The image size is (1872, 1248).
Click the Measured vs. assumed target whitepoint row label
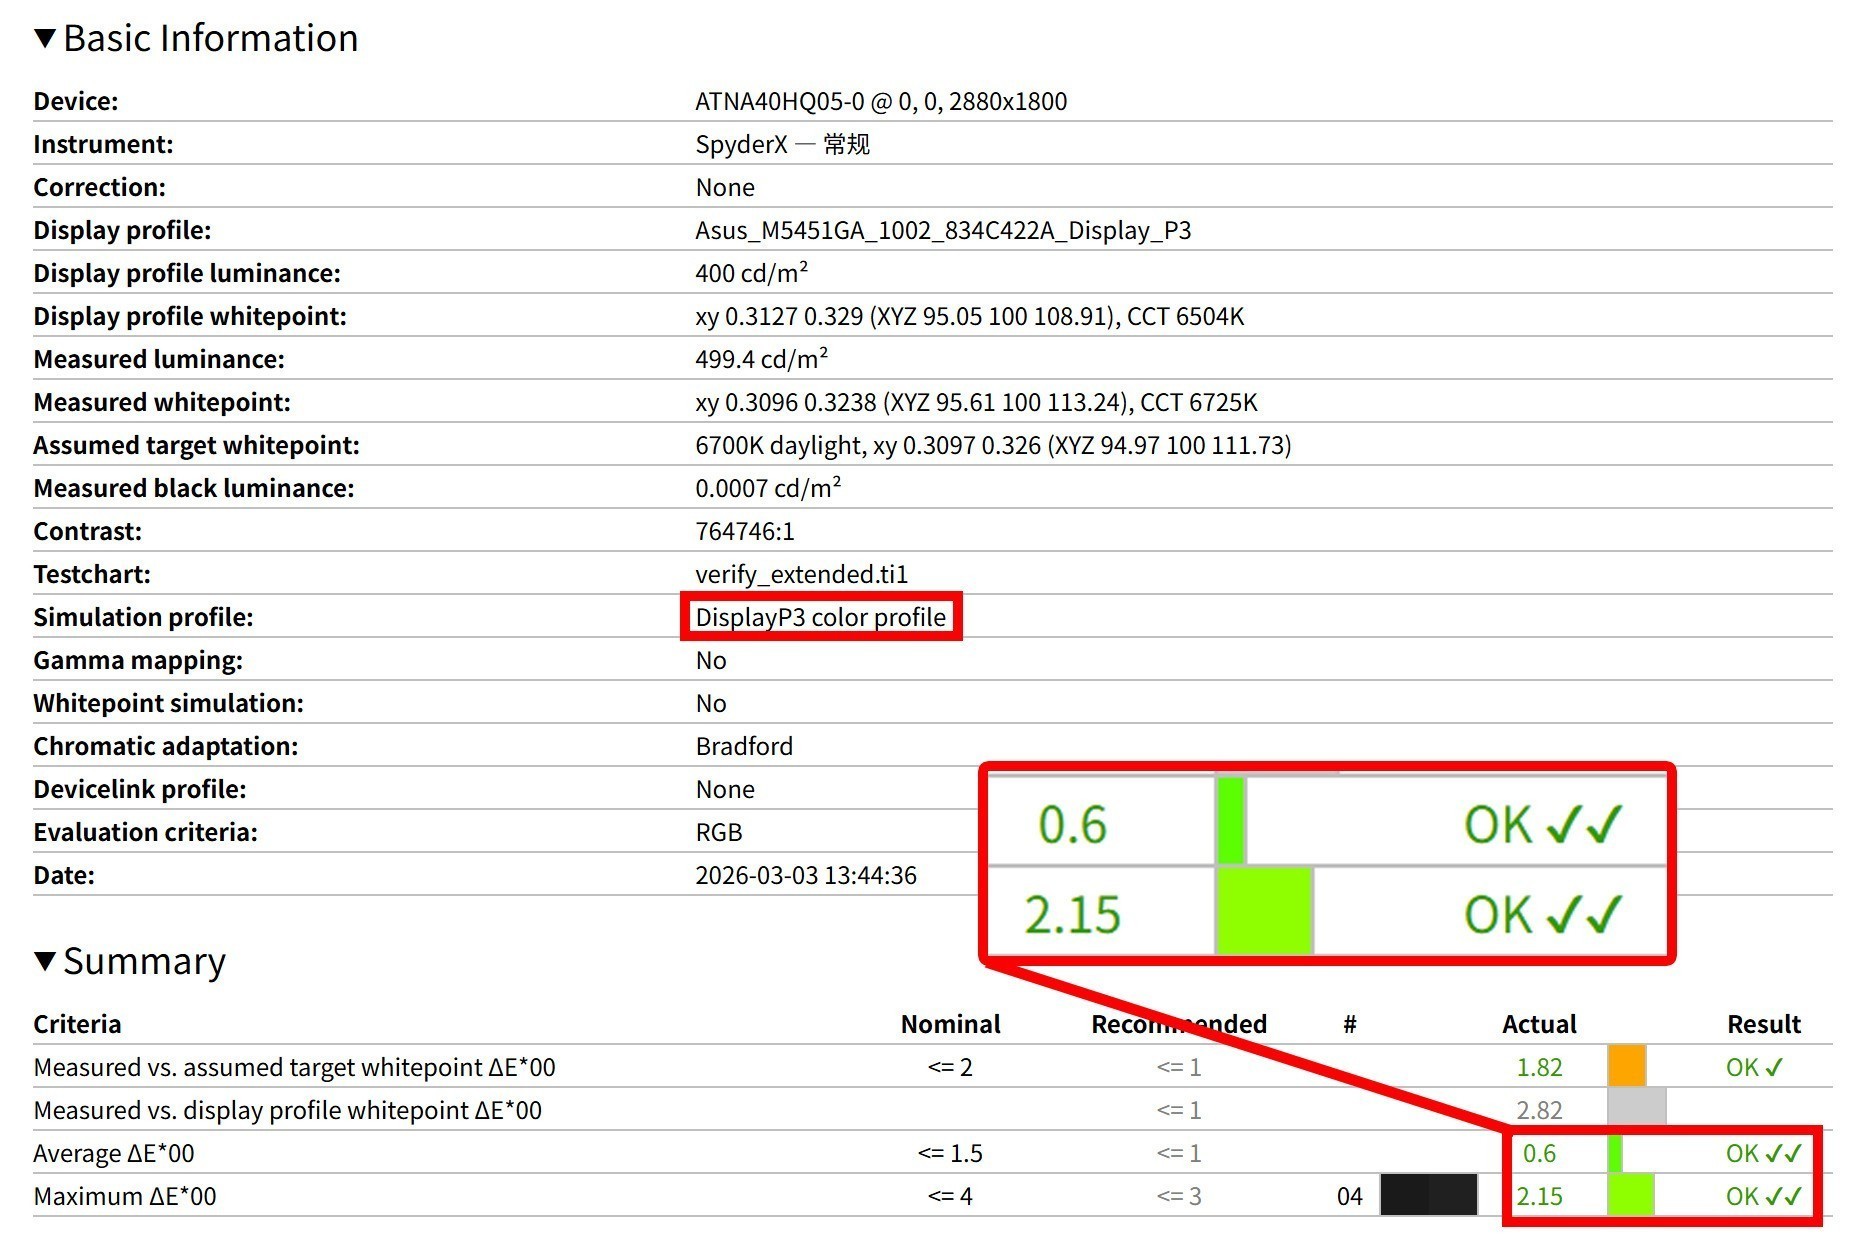point(294,1067)
